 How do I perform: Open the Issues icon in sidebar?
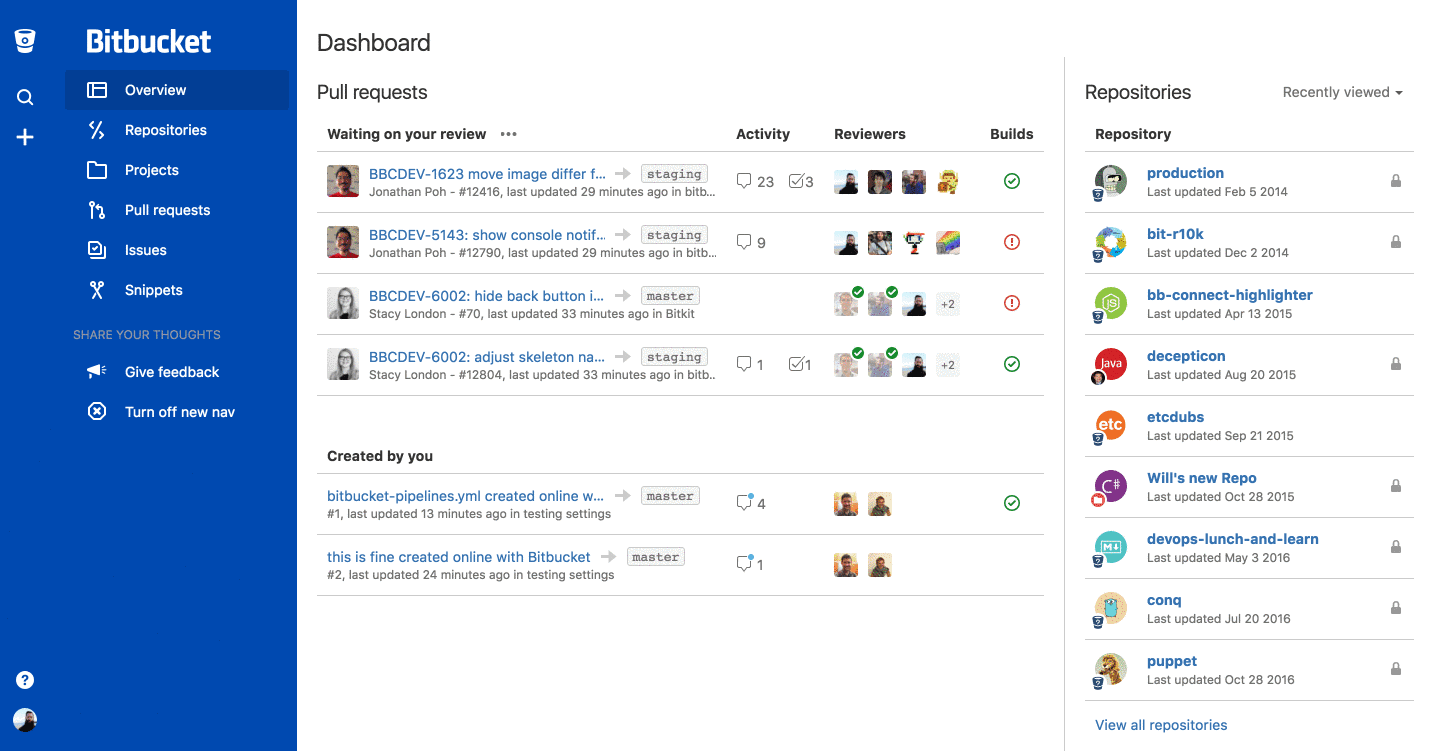point(96,250)
